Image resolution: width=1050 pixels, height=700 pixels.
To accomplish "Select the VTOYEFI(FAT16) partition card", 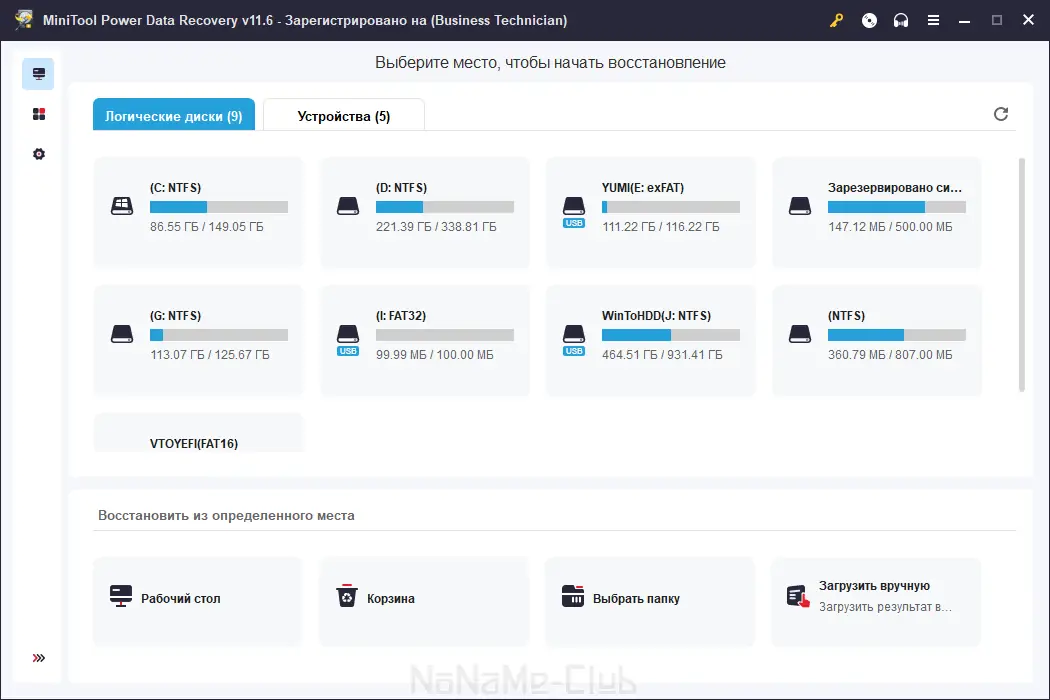I will (198, 433).
